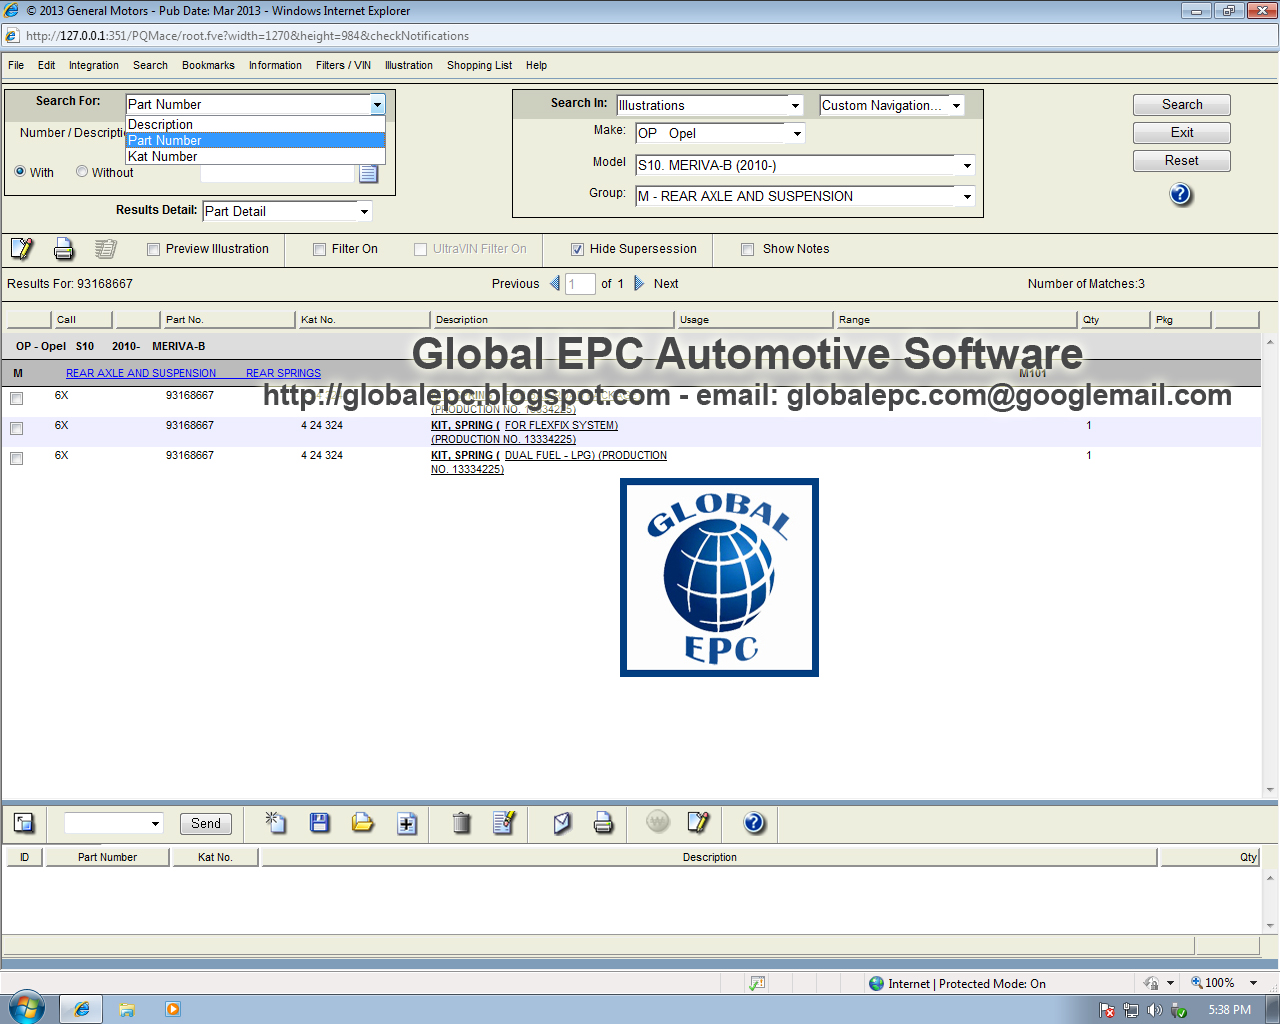Open shopping list notes pencil icon
Viewport: 1280px width, 1024px height.
(x=698, y=822)
